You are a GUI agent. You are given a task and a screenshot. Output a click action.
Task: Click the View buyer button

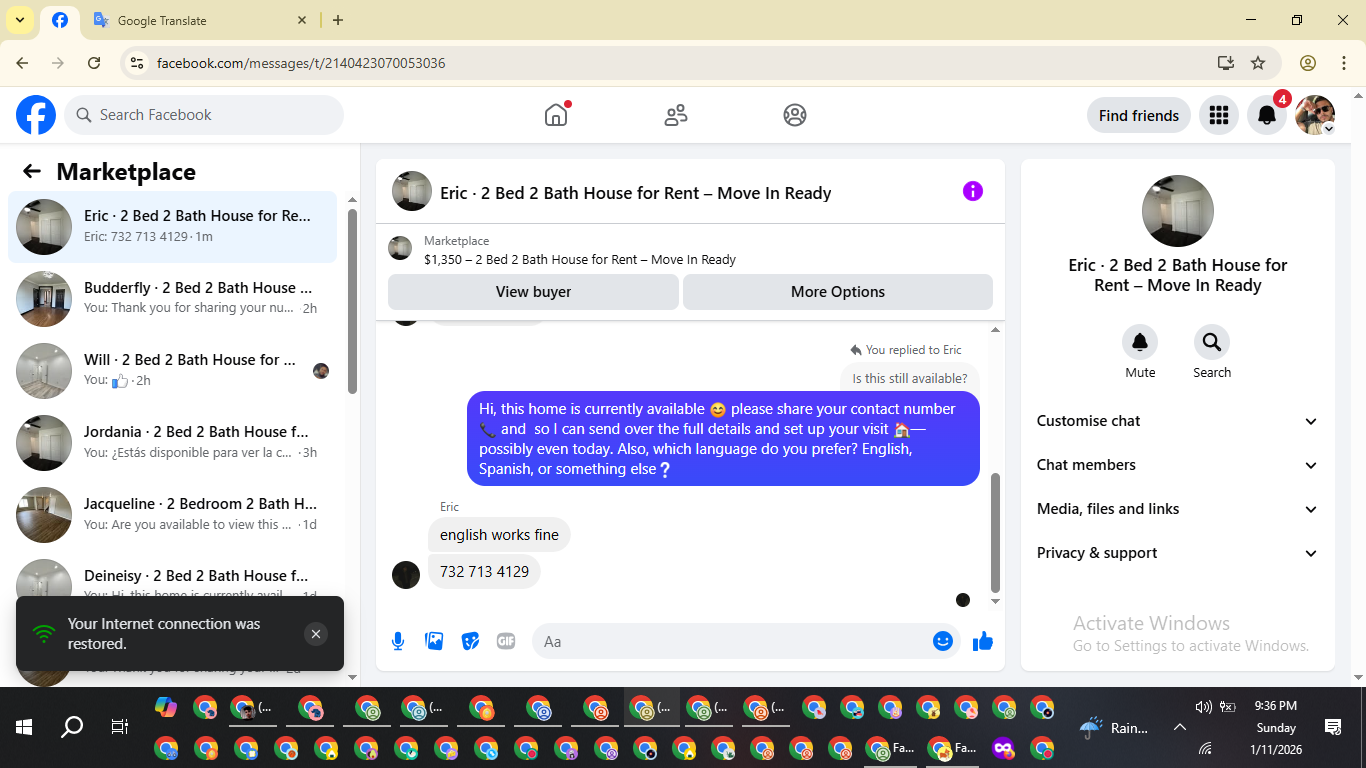point(533,292)
